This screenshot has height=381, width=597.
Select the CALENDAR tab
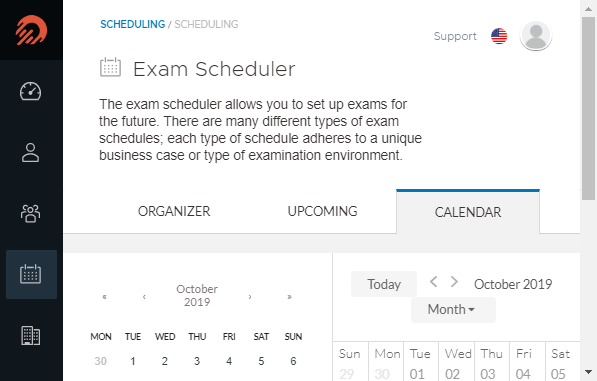[x=468, y=212]
